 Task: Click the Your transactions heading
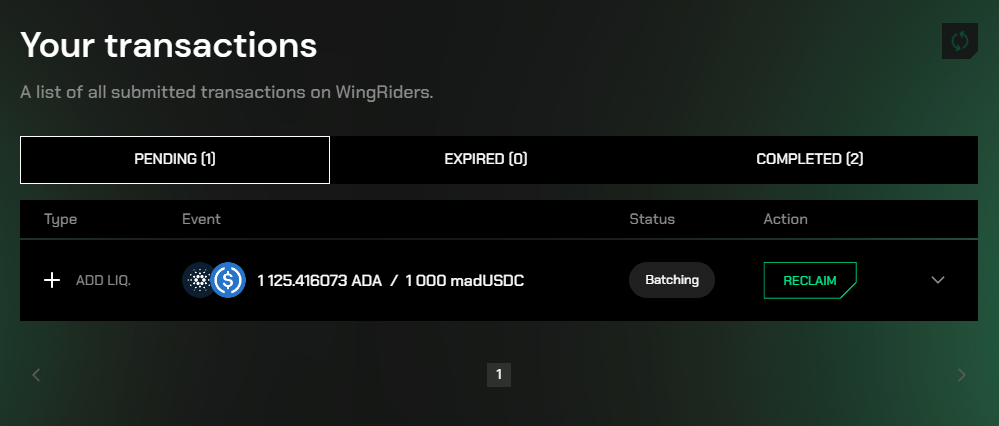pyautogui.click(x=169, y=45)
